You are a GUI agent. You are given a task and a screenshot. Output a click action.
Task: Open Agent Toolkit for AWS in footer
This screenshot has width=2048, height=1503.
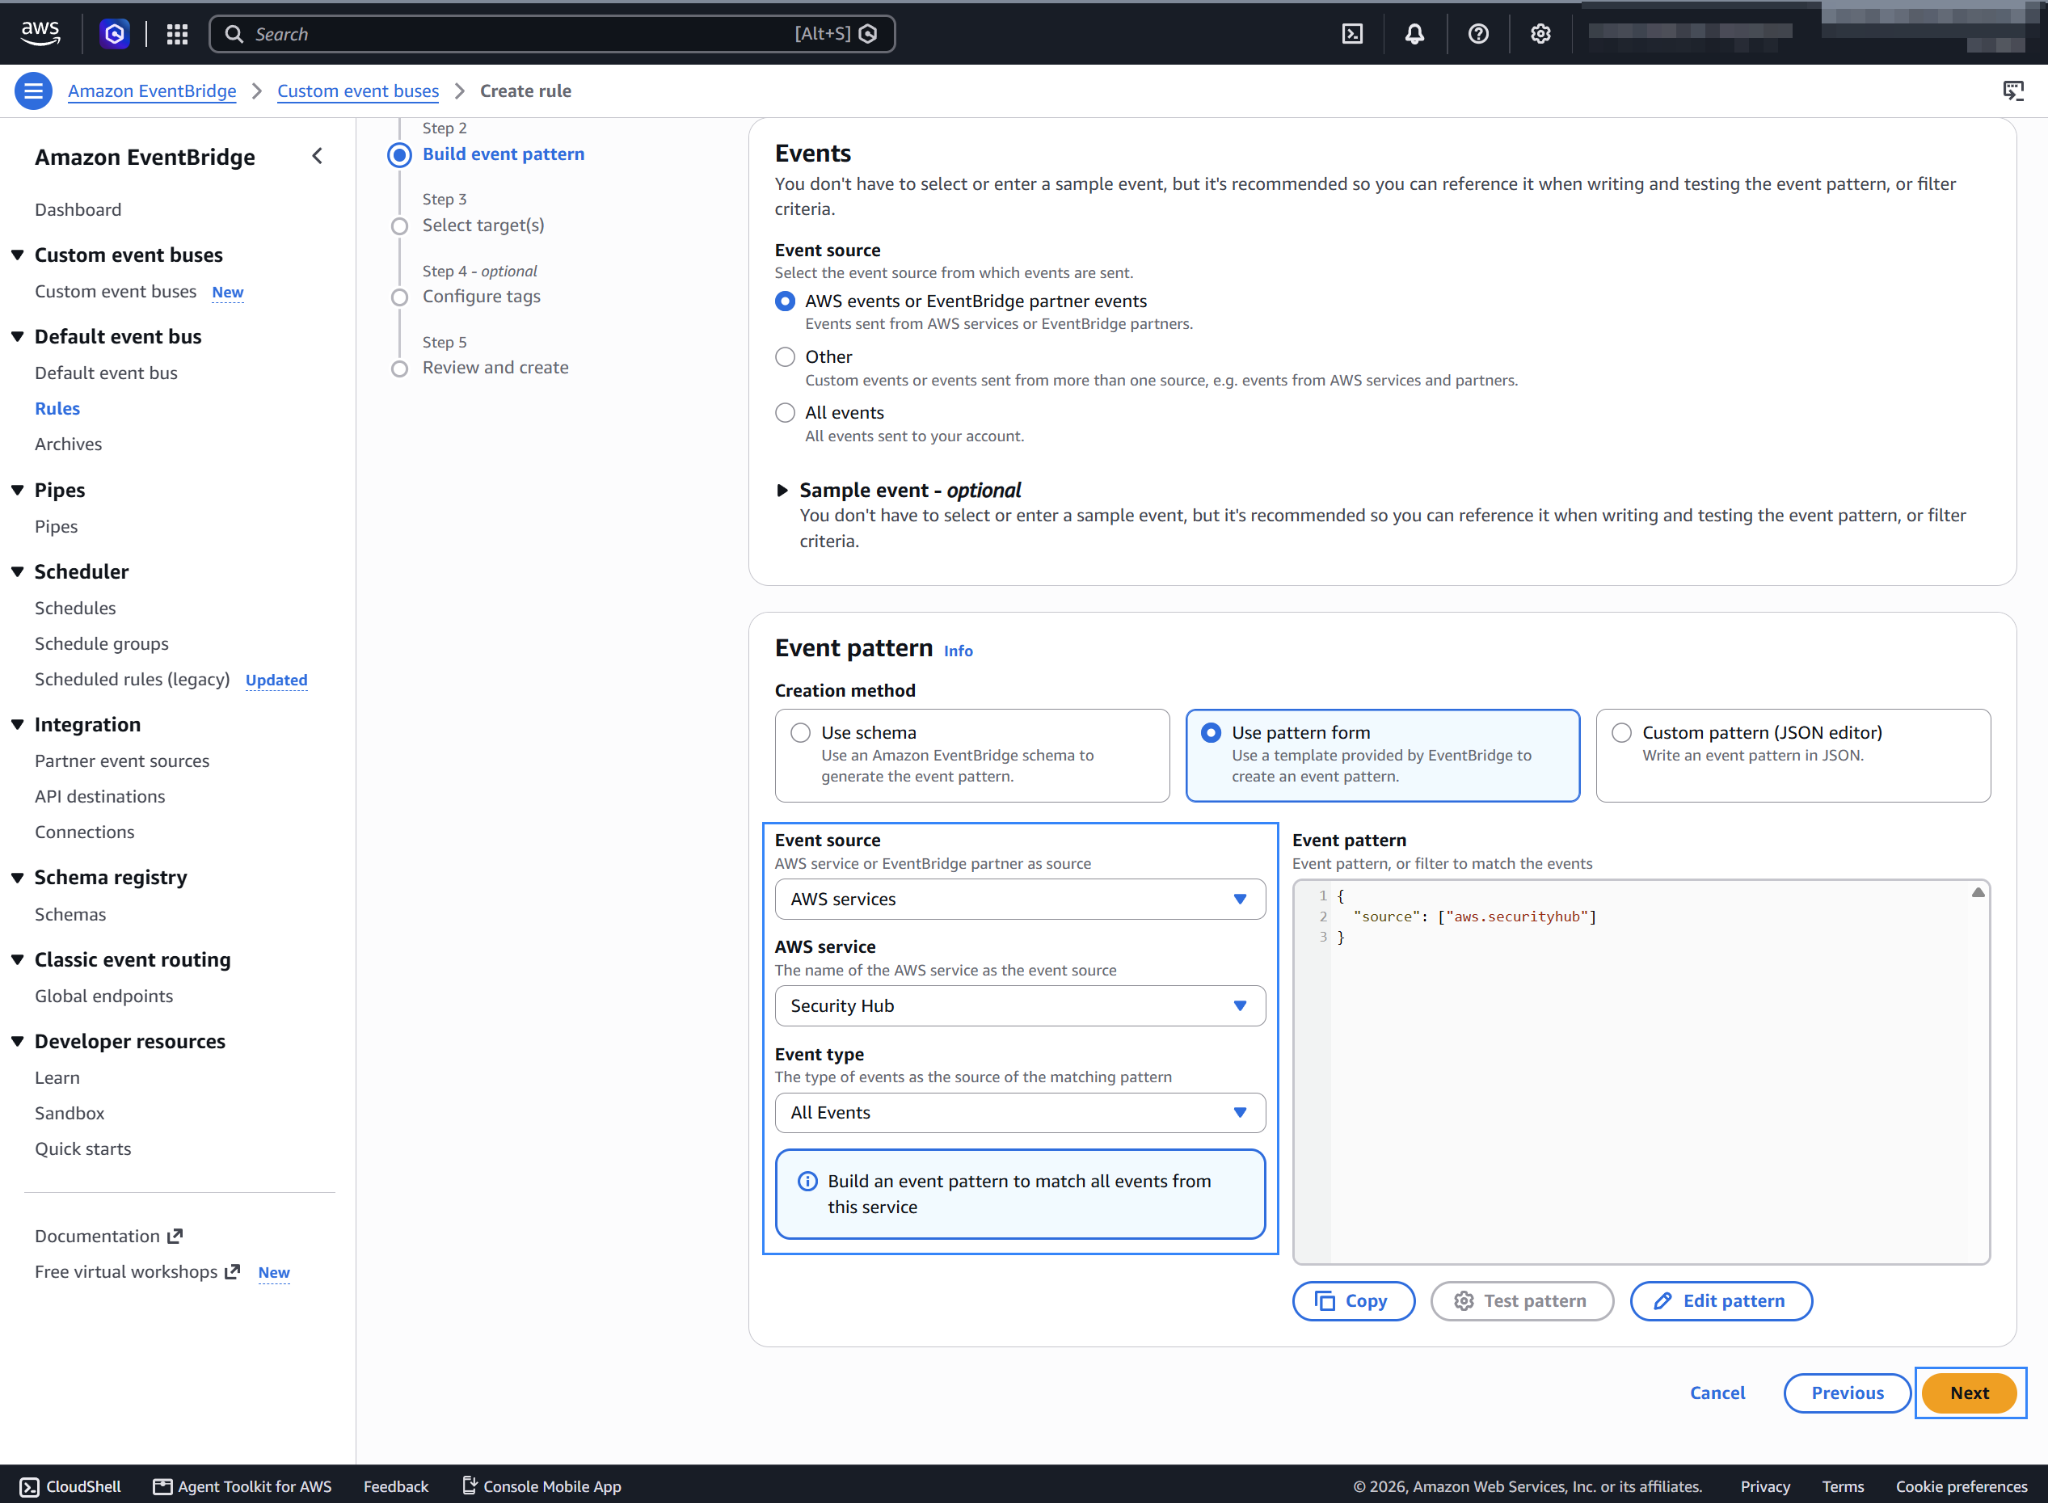pos(242,1486)
